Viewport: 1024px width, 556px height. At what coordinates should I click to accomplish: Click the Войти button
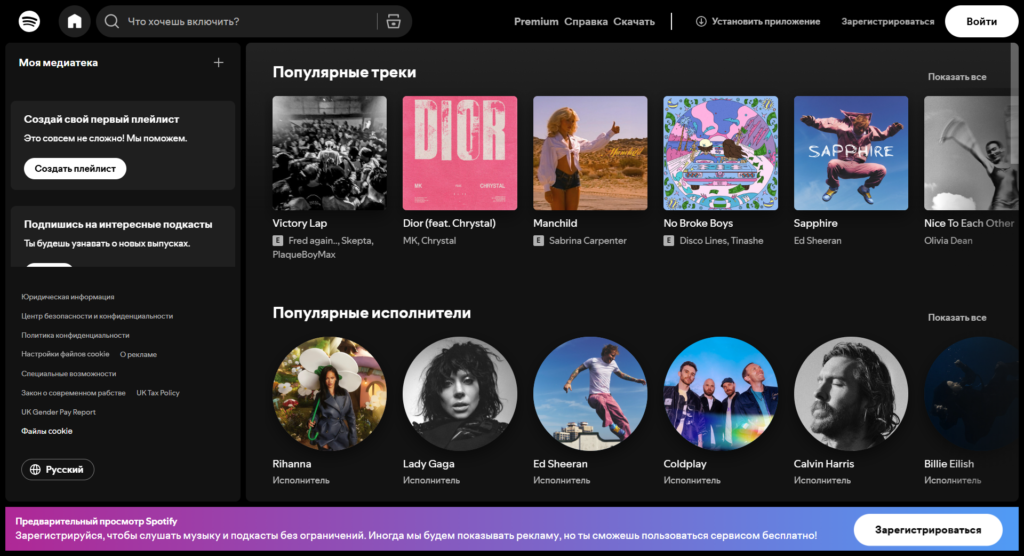(982, 22)
